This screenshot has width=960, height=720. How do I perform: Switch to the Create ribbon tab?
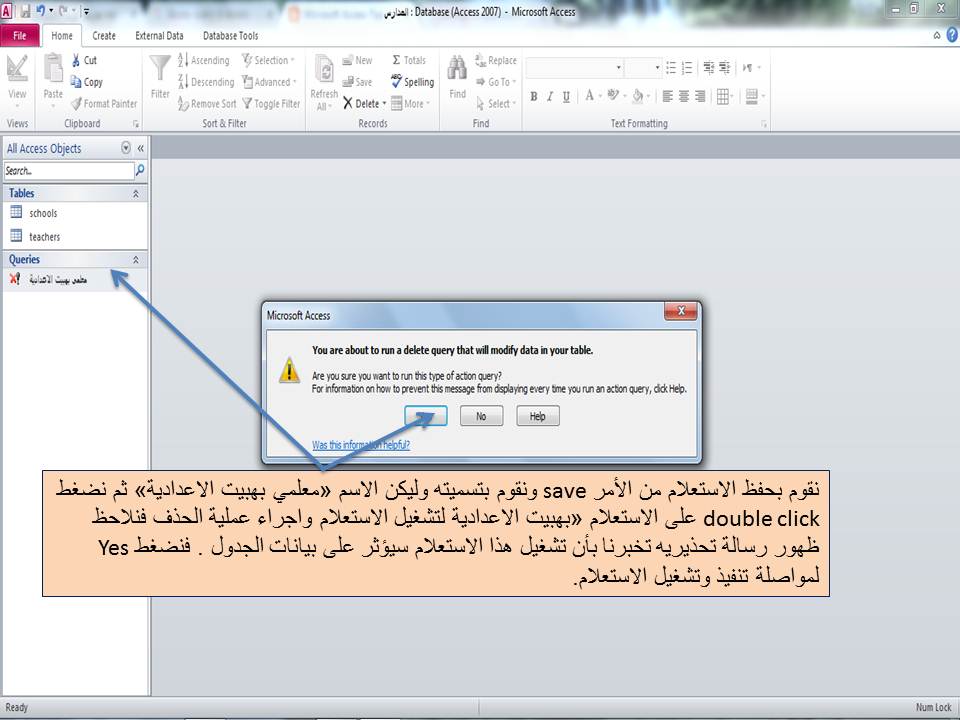104,35
